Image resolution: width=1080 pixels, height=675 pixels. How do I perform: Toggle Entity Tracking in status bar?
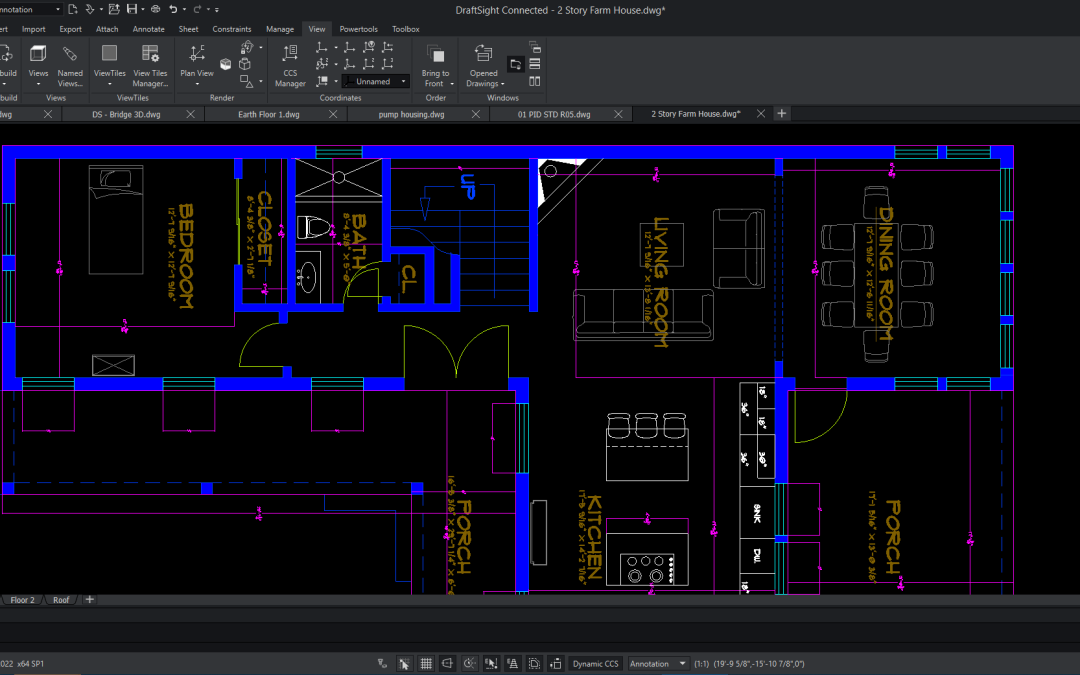[x=512, y=664]
